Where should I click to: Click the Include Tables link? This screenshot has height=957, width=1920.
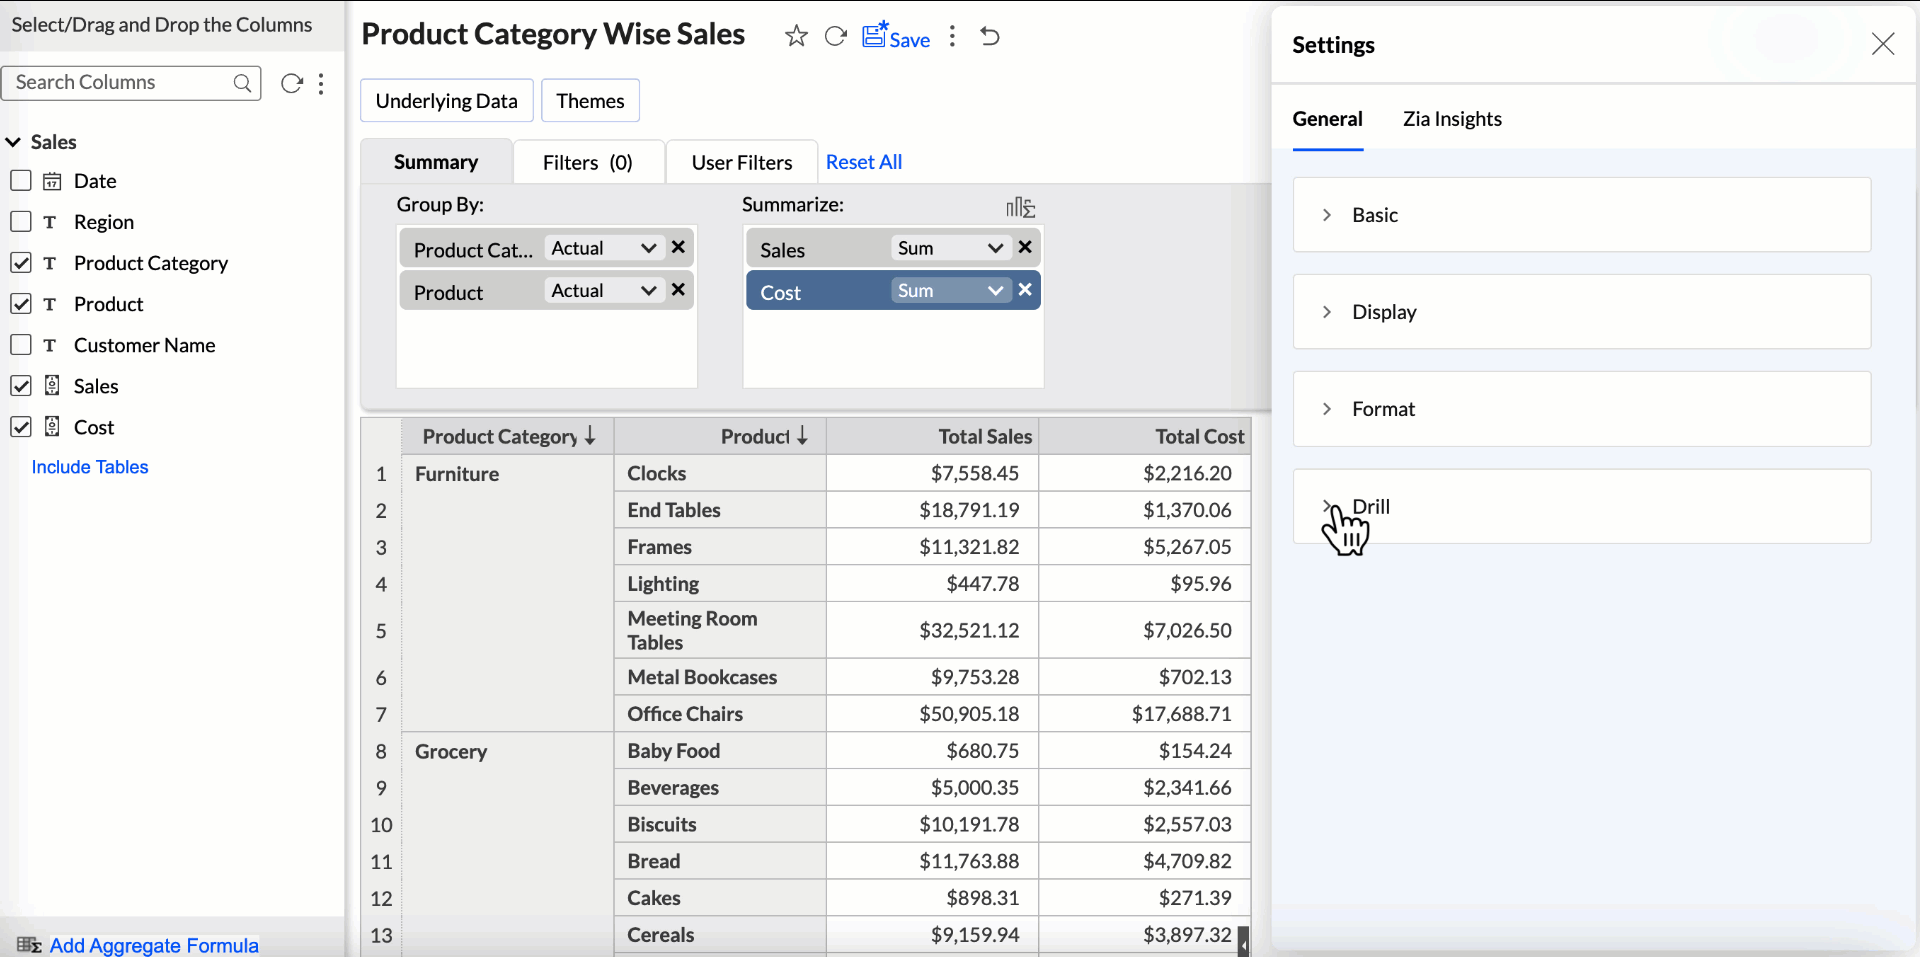pos(90,467)
